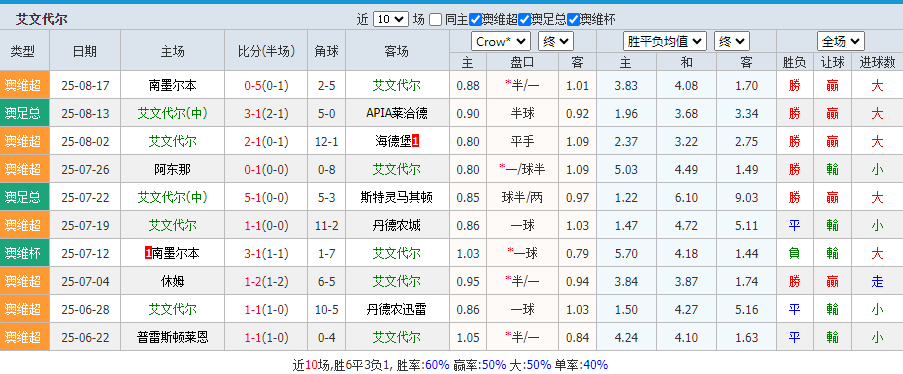Click the 澳维杯 type label on 25-07-12 row
This screenshot has height=374, width=903.
[x=23, y=253]
